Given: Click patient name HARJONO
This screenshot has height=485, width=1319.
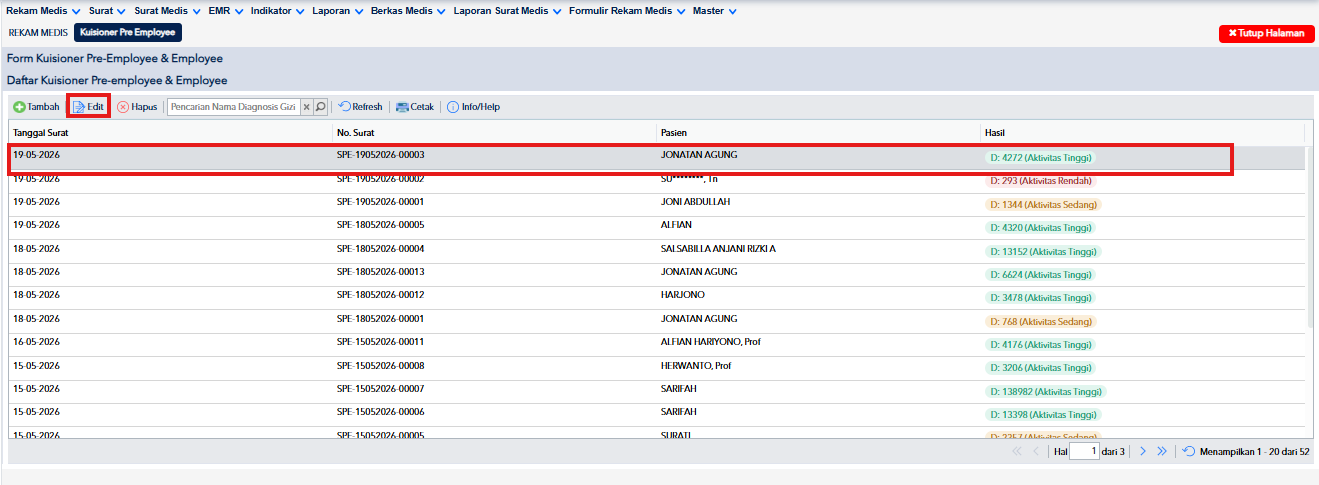Looking at the screenshot, I should pyautogui.click(x=683, y=295).
